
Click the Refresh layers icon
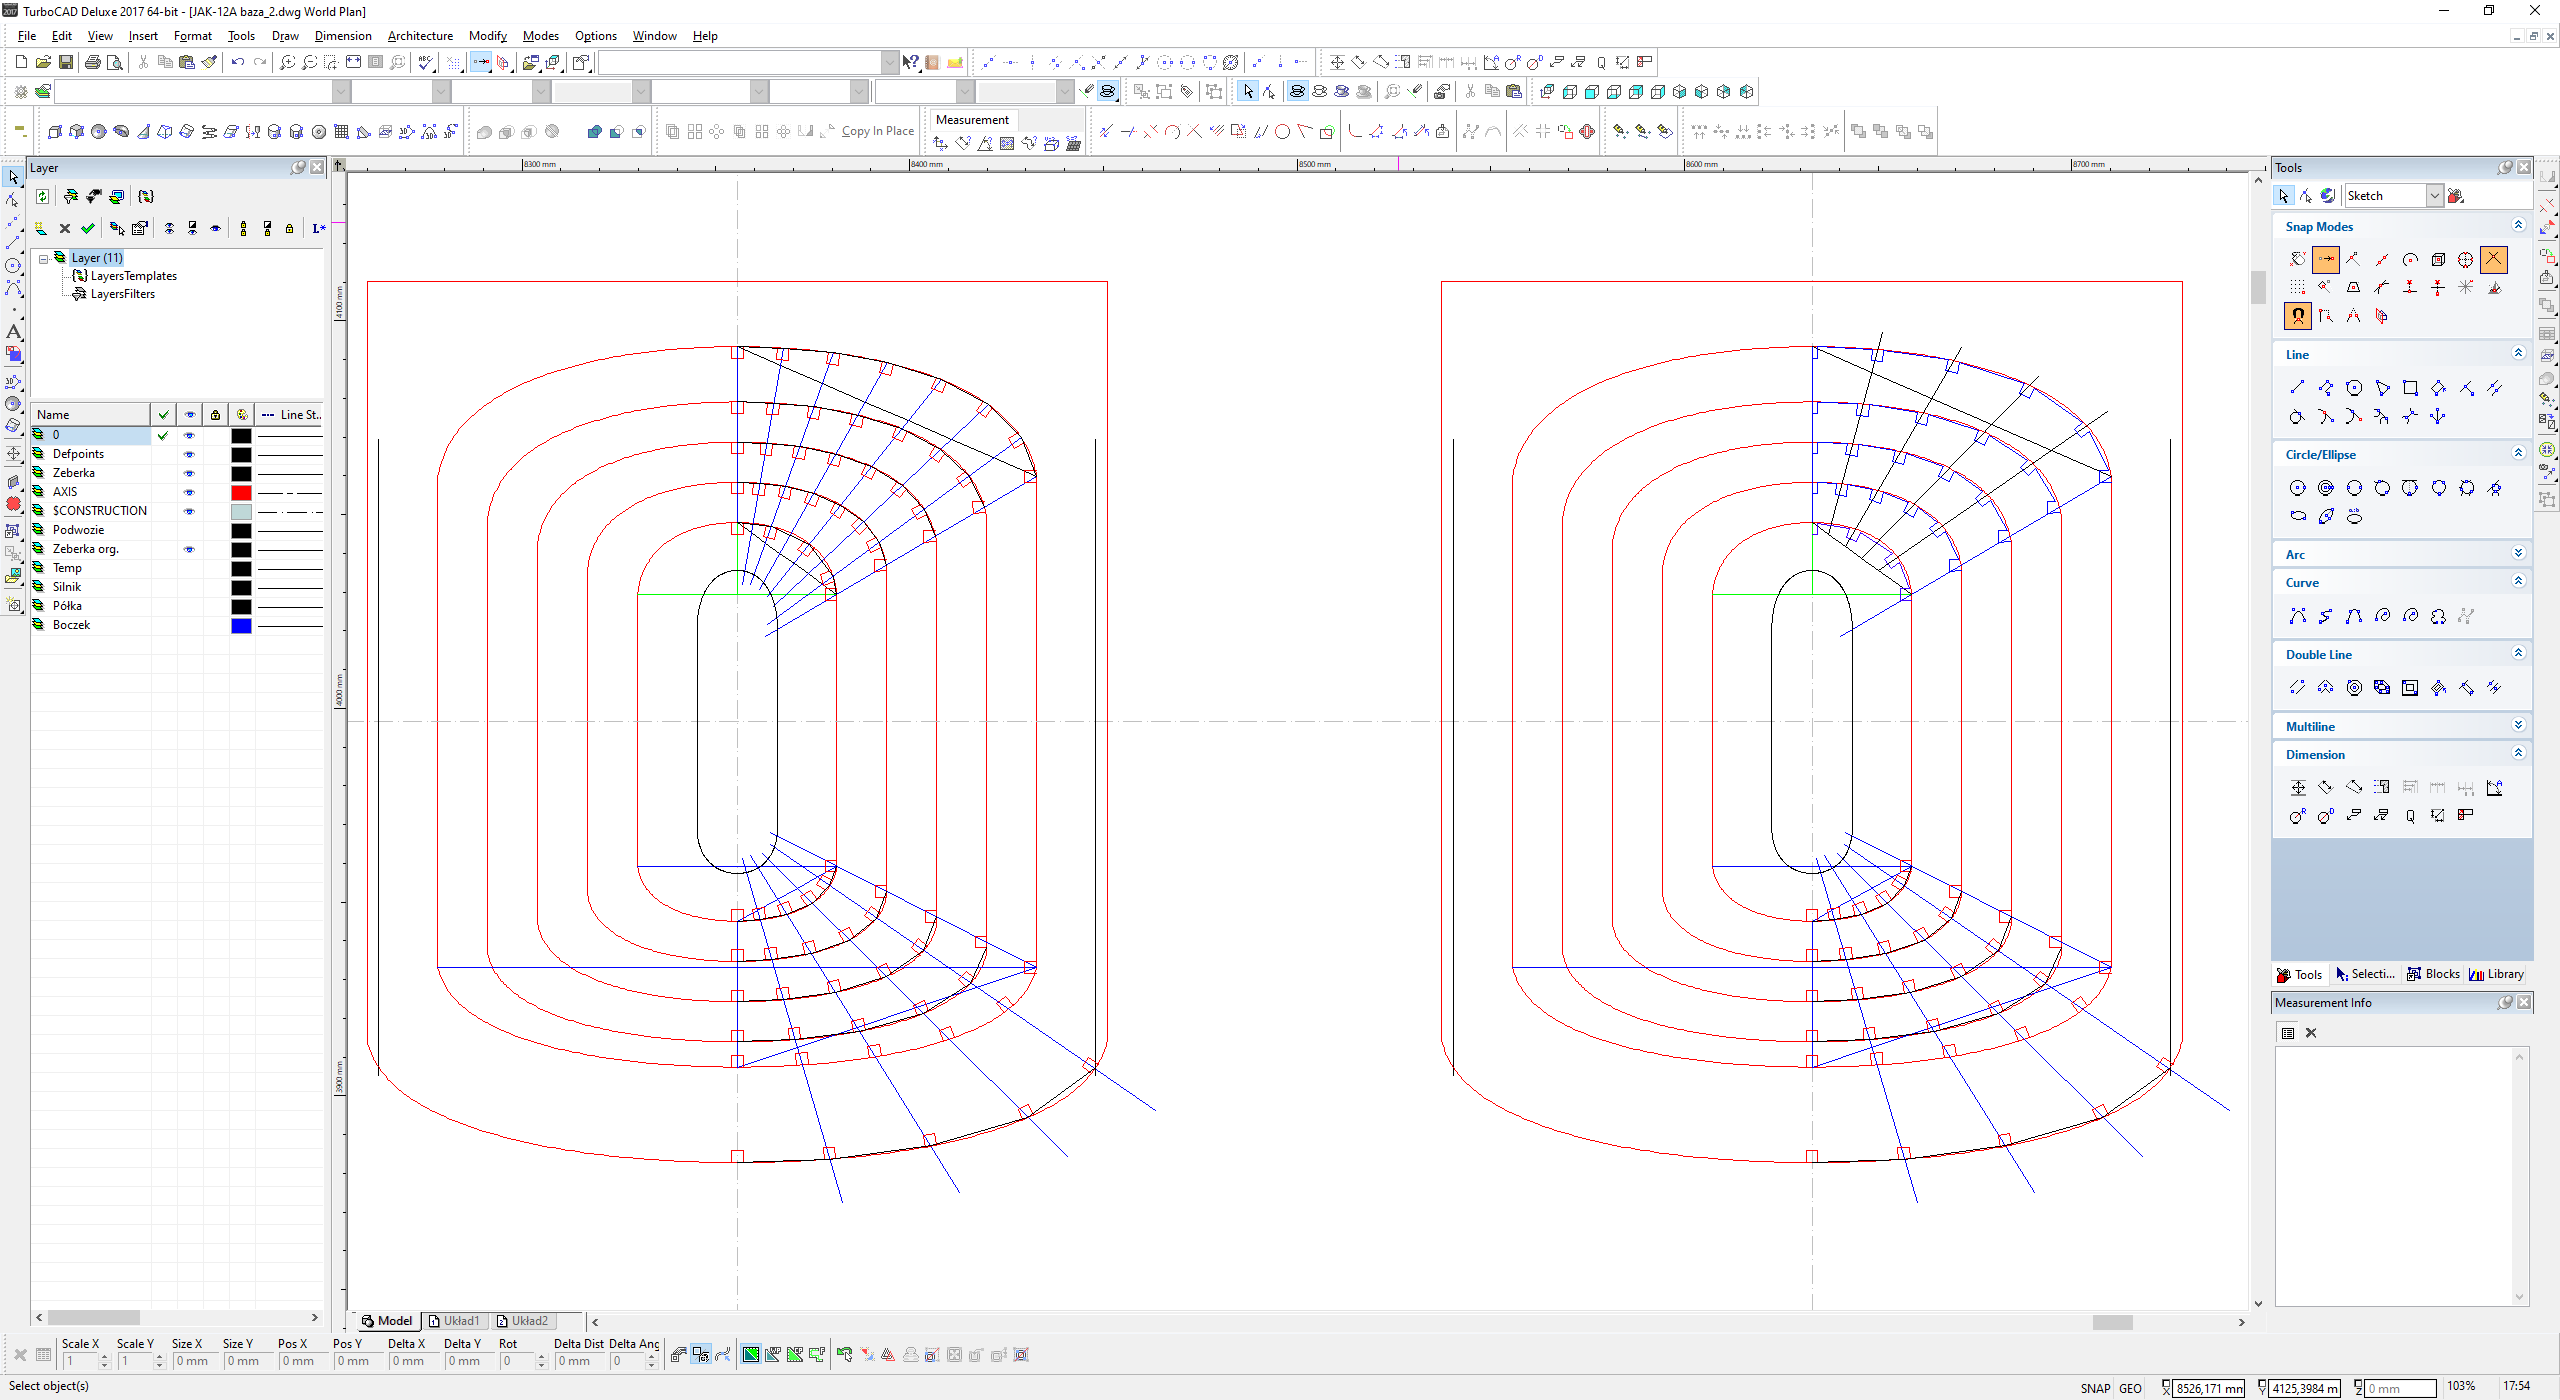[x=43, y=197]
